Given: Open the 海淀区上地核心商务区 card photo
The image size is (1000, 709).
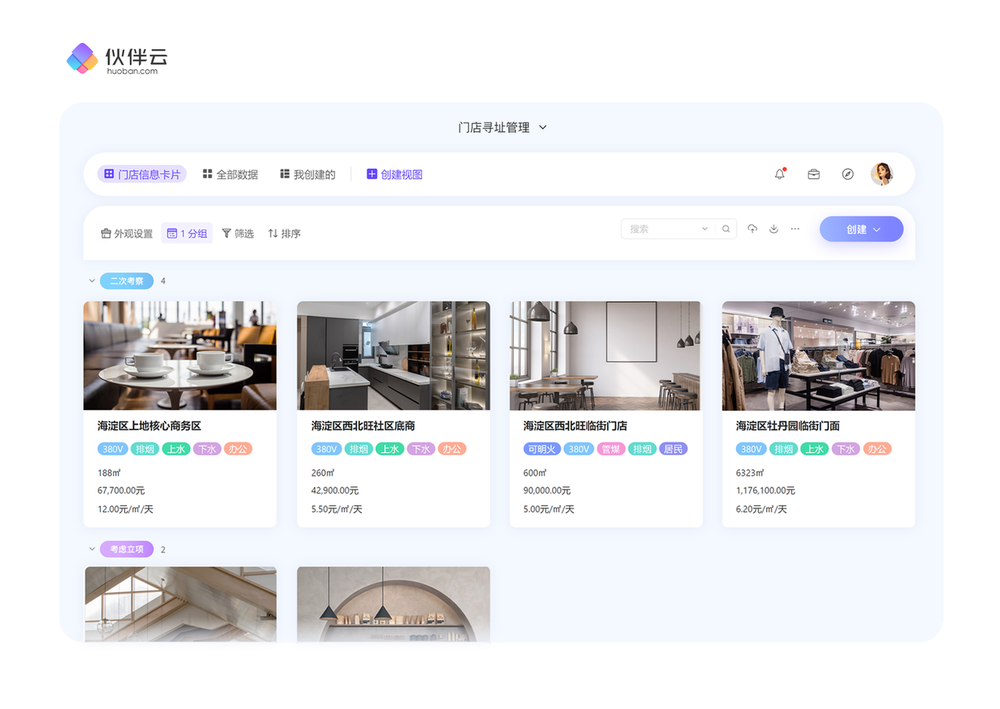Looking at the screenshot, I should [180, 355].
